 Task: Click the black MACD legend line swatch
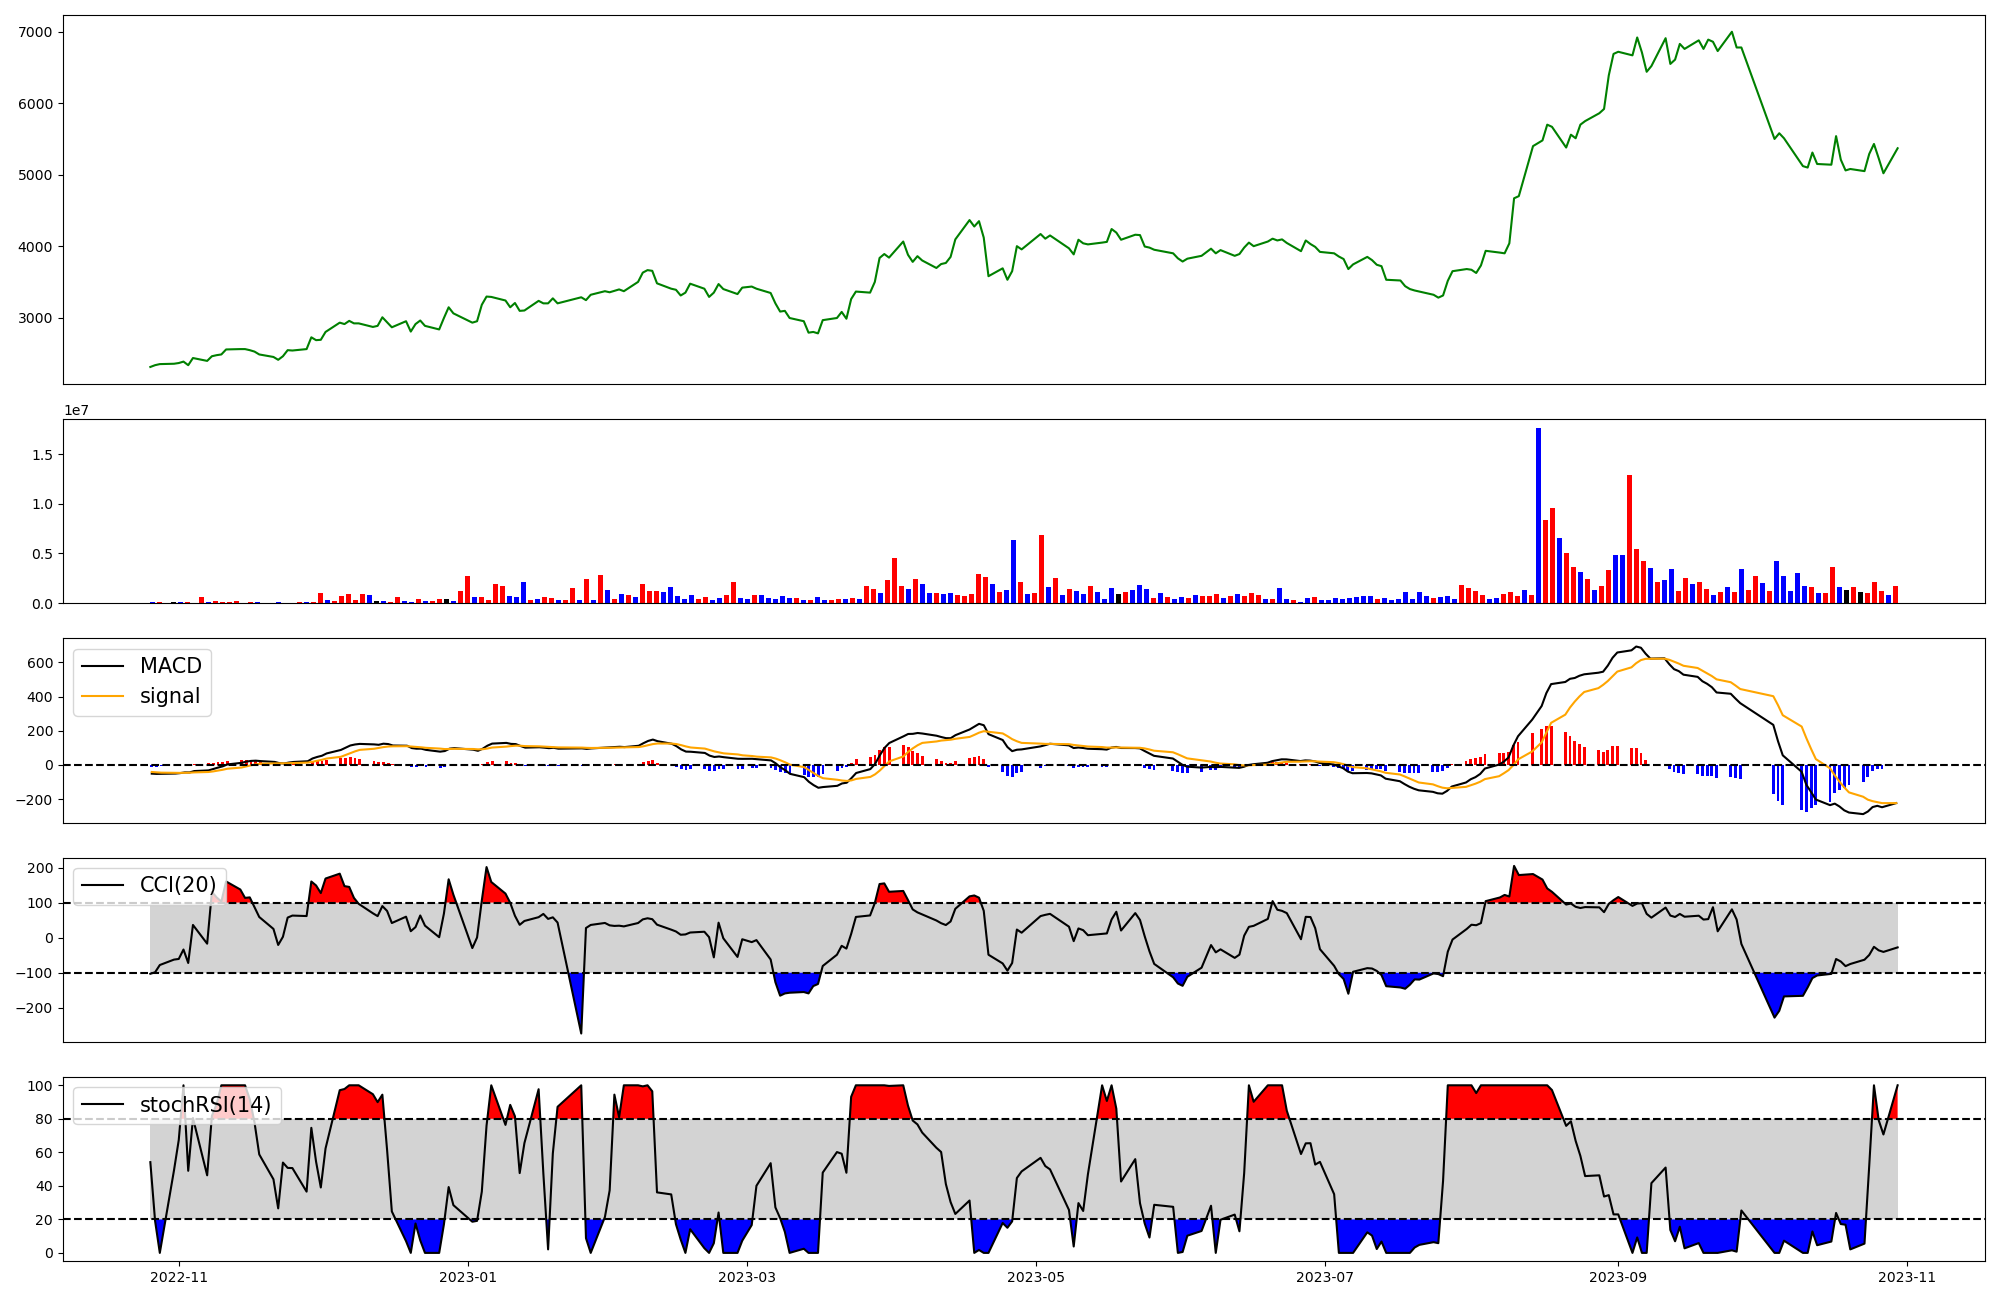tap(102, 666)
